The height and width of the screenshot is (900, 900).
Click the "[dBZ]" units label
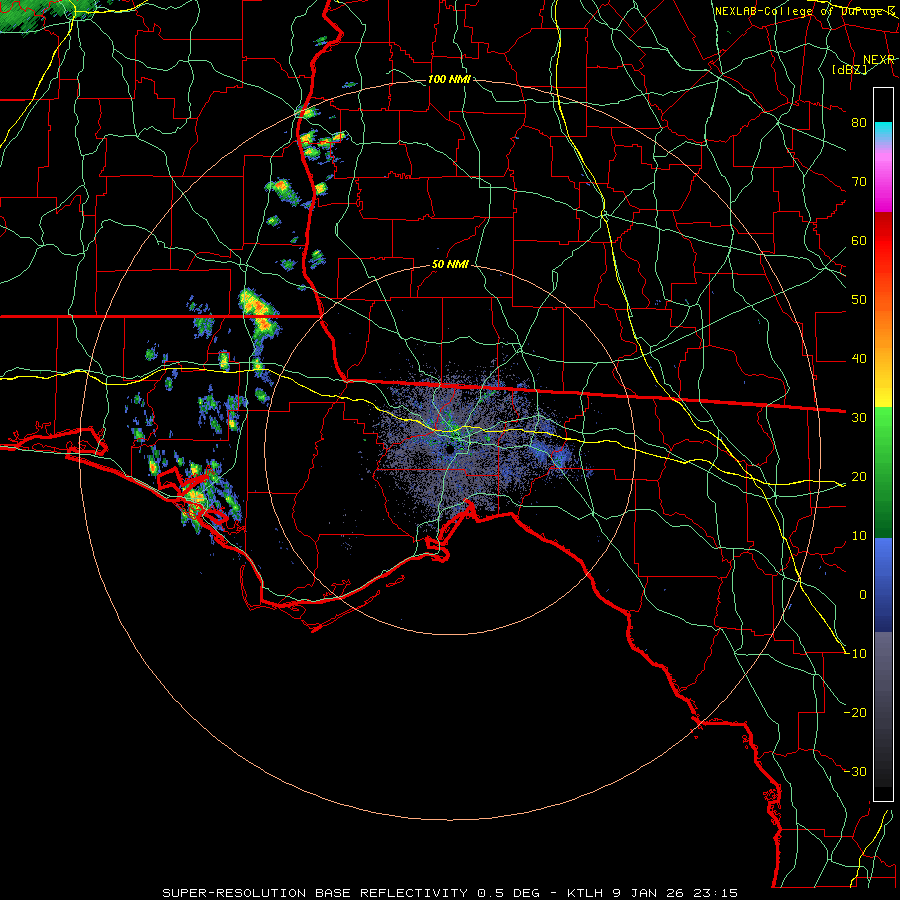pyautogui.click(x=849, y=69)
